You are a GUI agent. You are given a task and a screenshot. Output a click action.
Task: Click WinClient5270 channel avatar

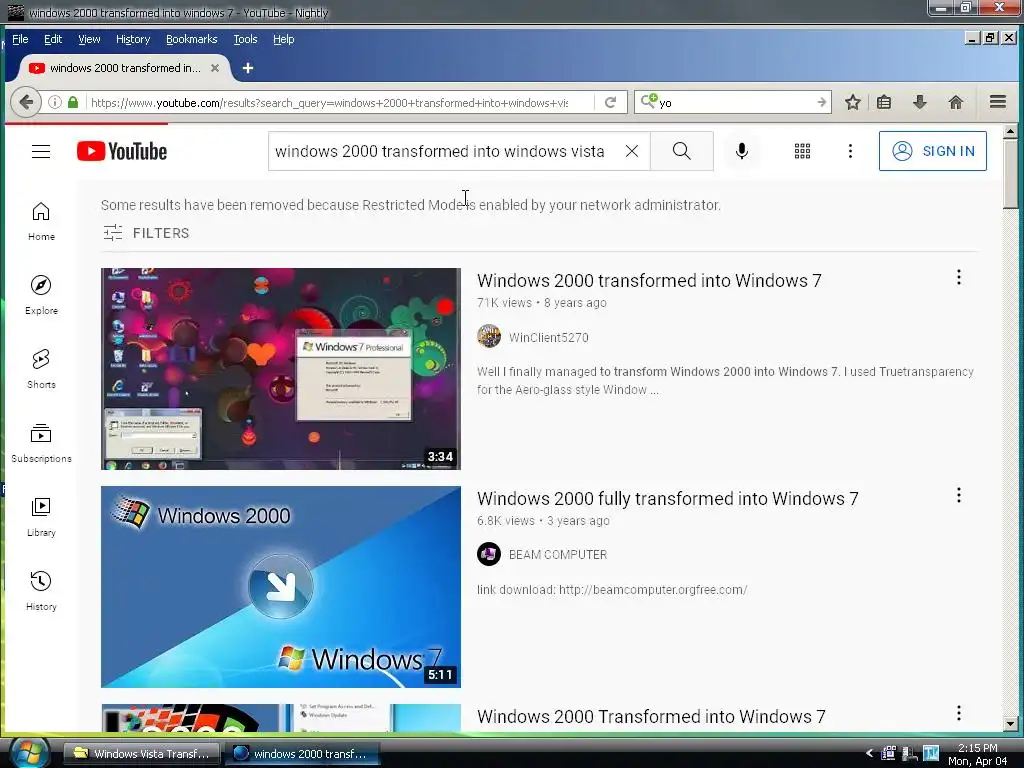point(488,336)
